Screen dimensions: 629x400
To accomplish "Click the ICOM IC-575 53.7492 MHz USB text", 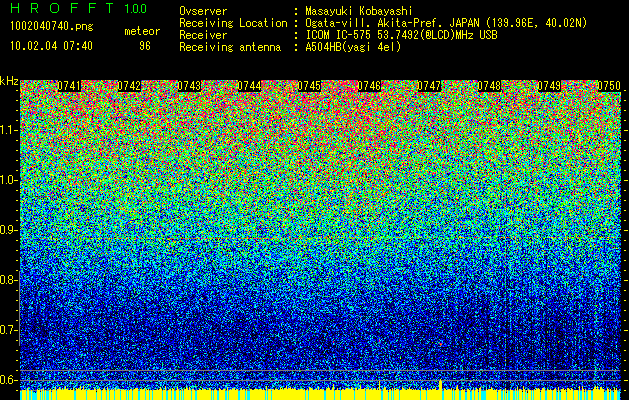I will (x=401, y=35).
